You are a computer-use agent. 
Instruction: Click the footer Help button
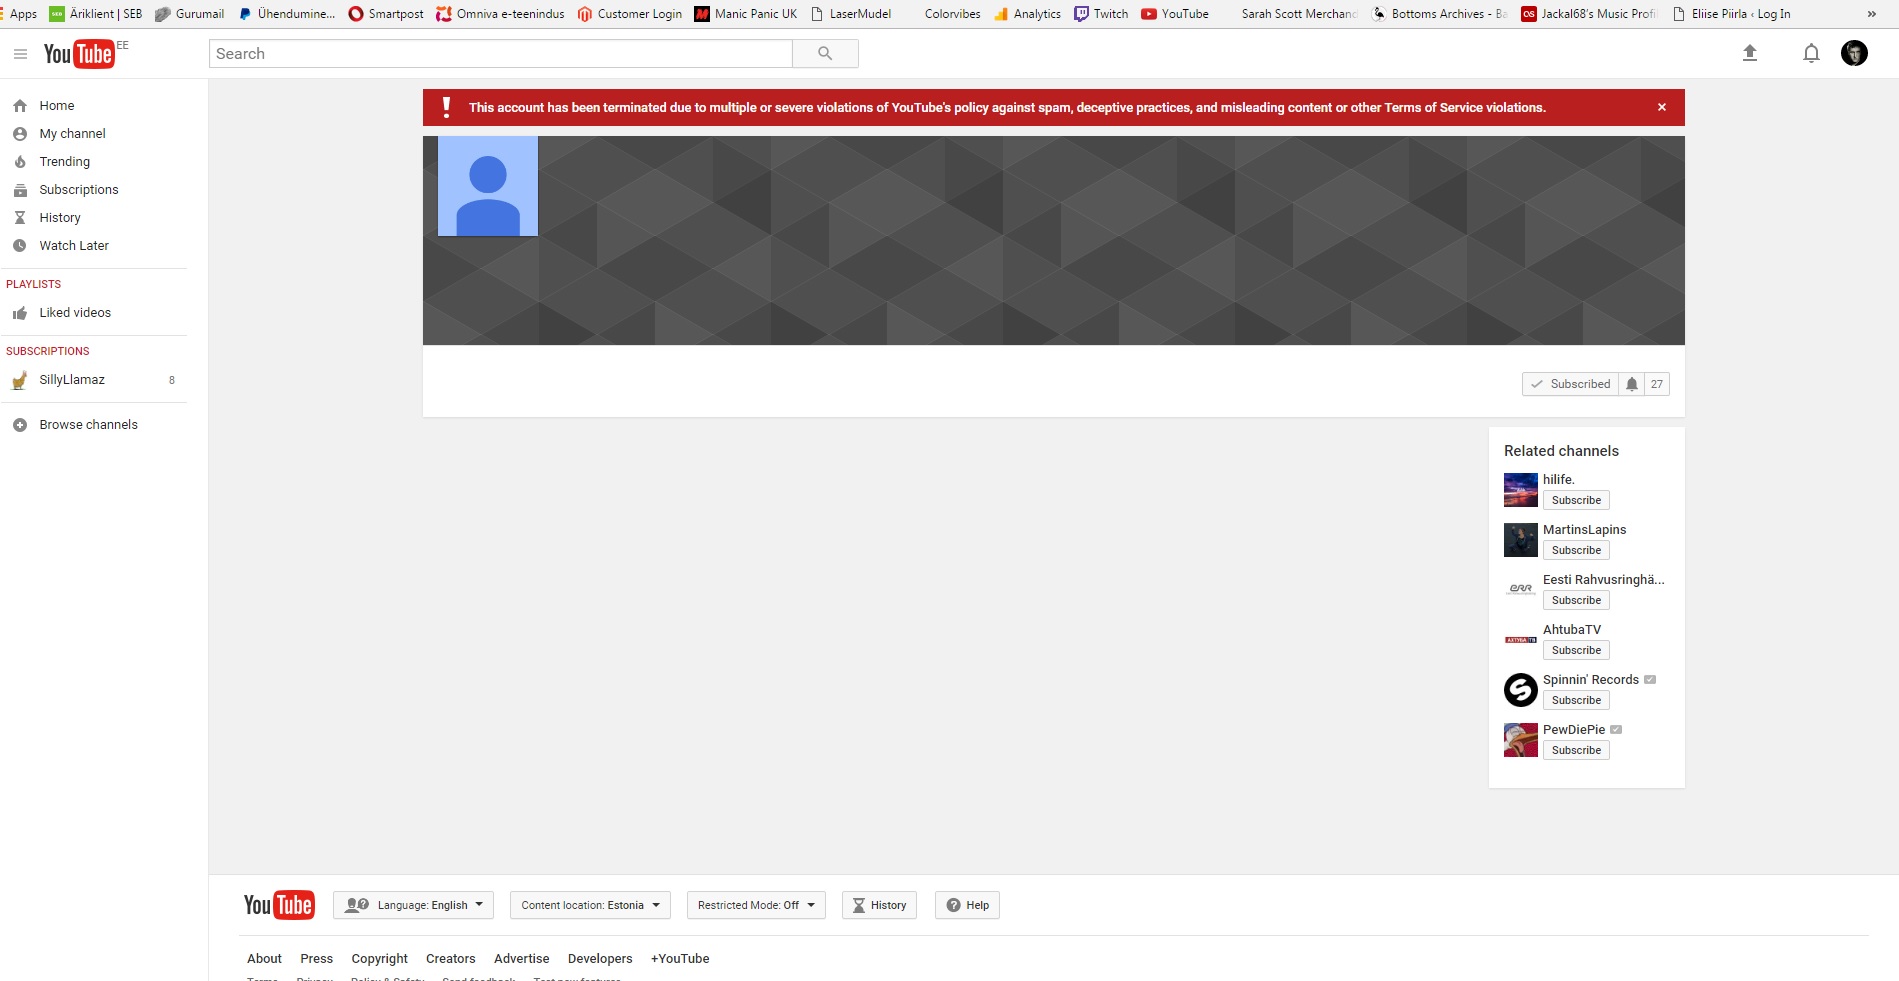pos(967,905)
